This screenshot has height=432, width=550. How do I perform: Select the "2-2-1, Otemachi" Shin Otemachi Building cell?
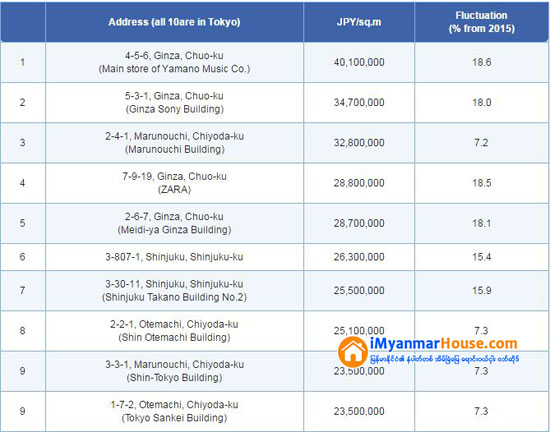(174, 331)
